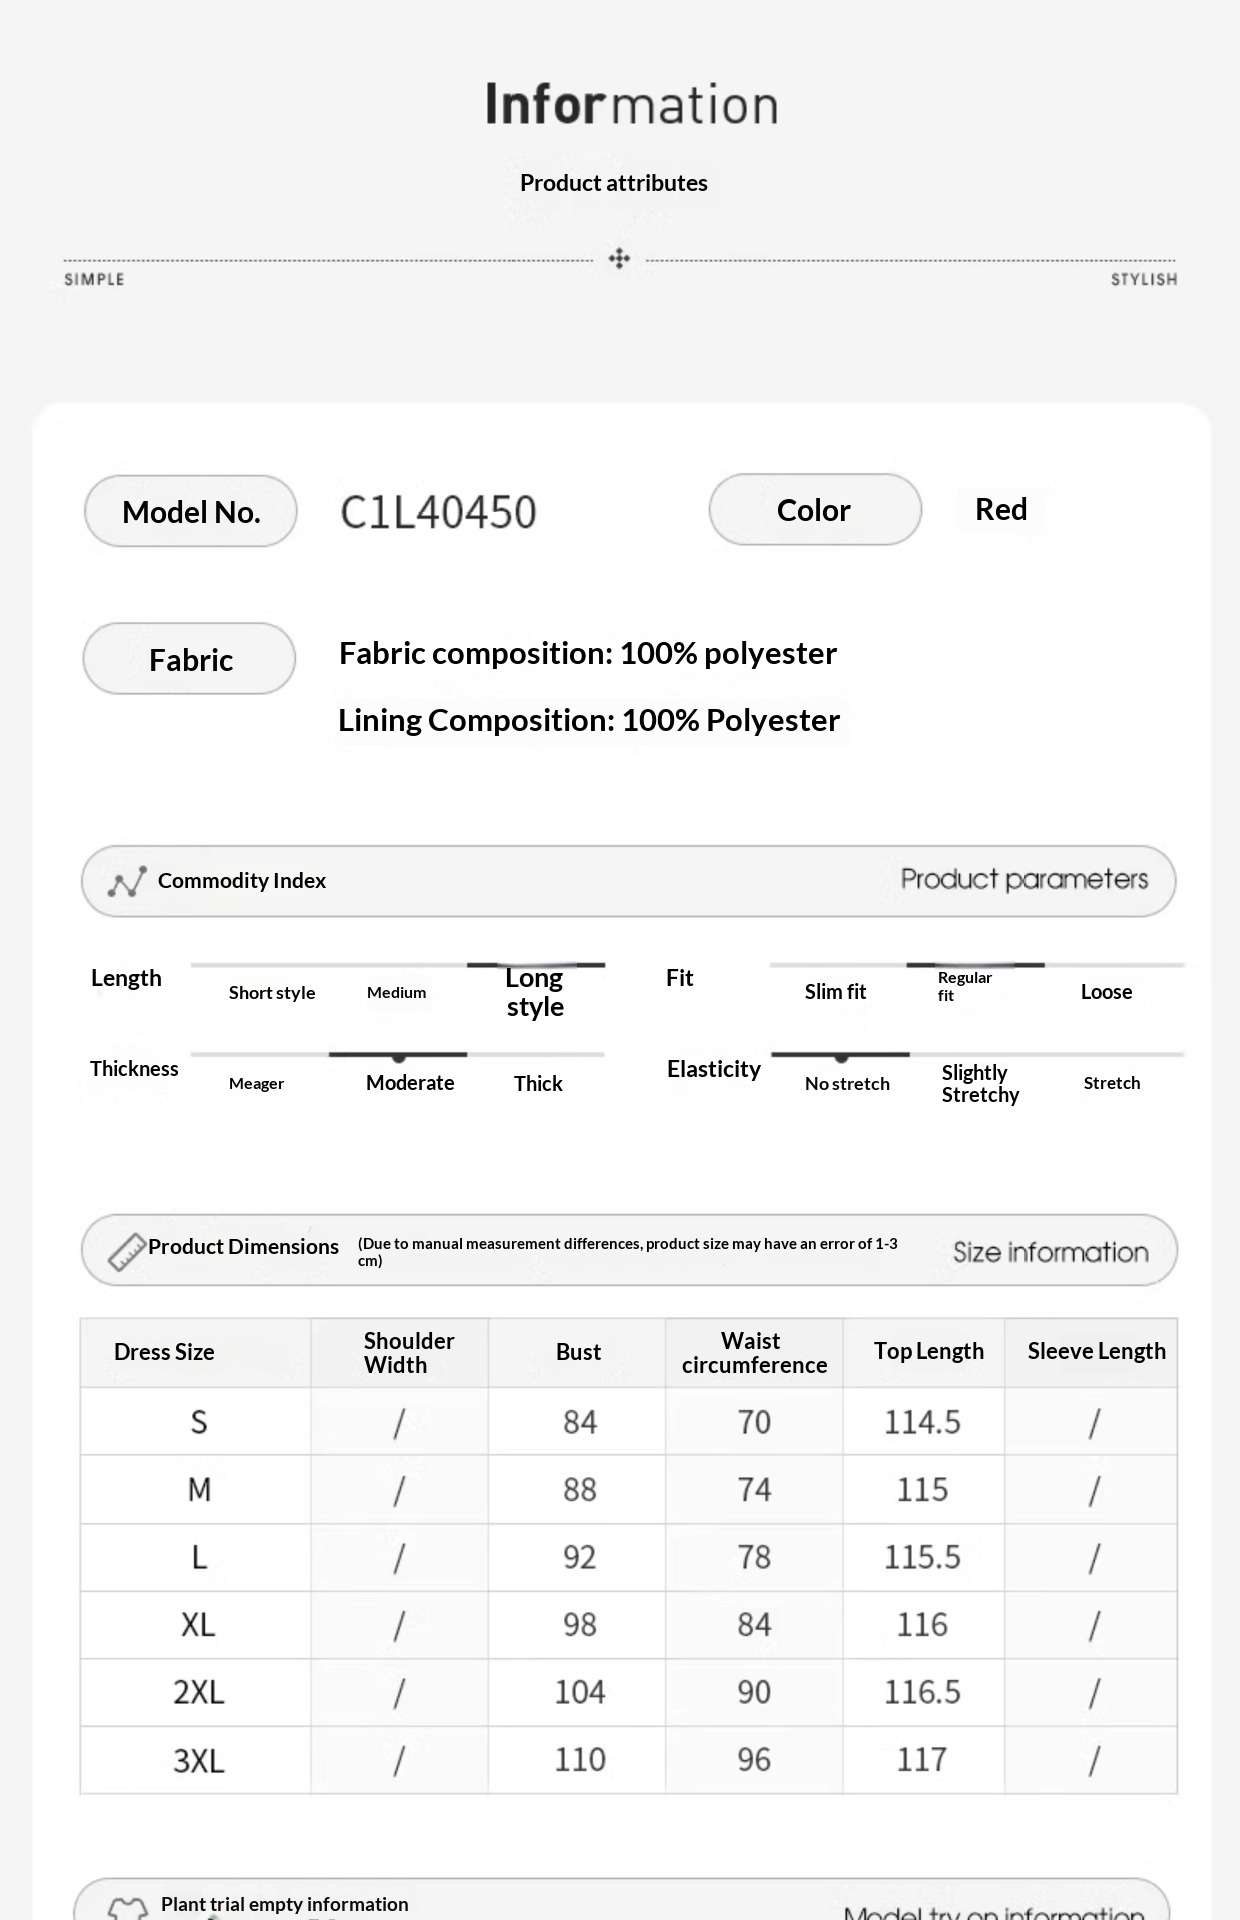
Task: Click the decorative diamond divider icon
Action: pos(619,259)
